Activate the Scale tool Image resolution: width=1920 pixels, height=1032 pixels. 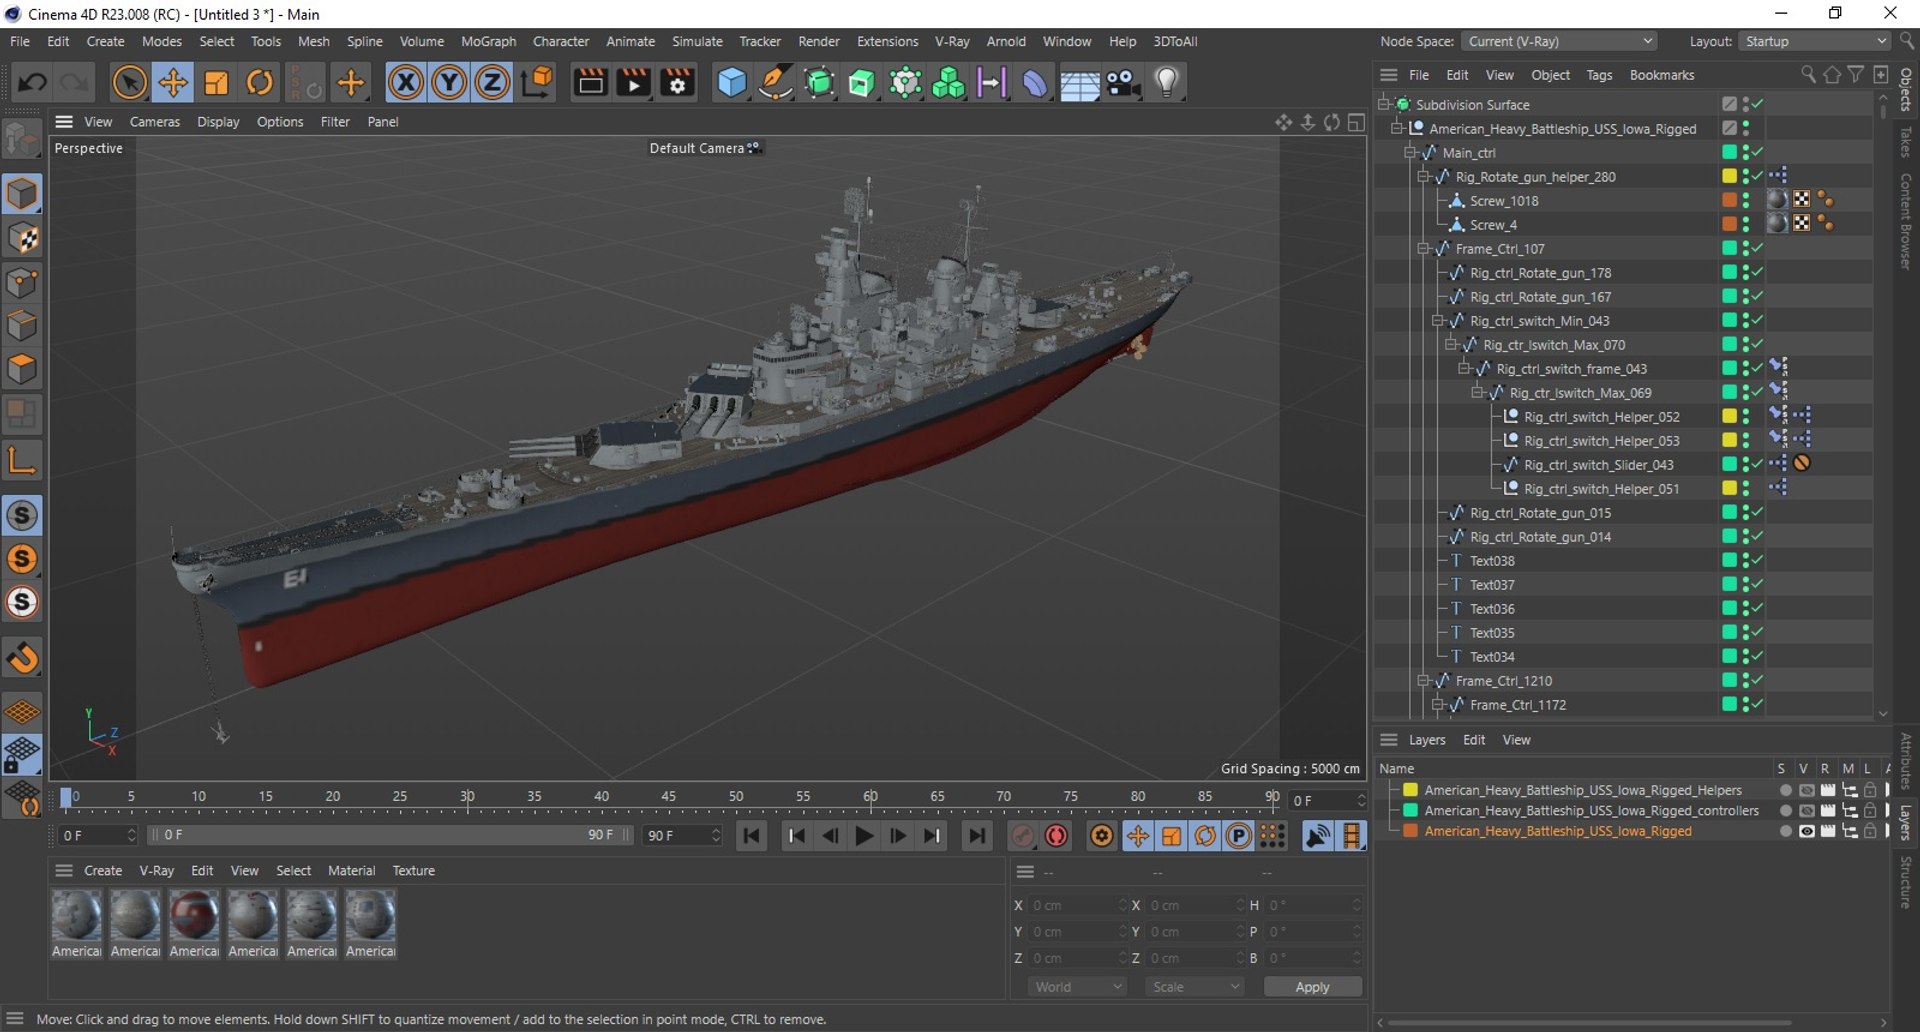216,82
